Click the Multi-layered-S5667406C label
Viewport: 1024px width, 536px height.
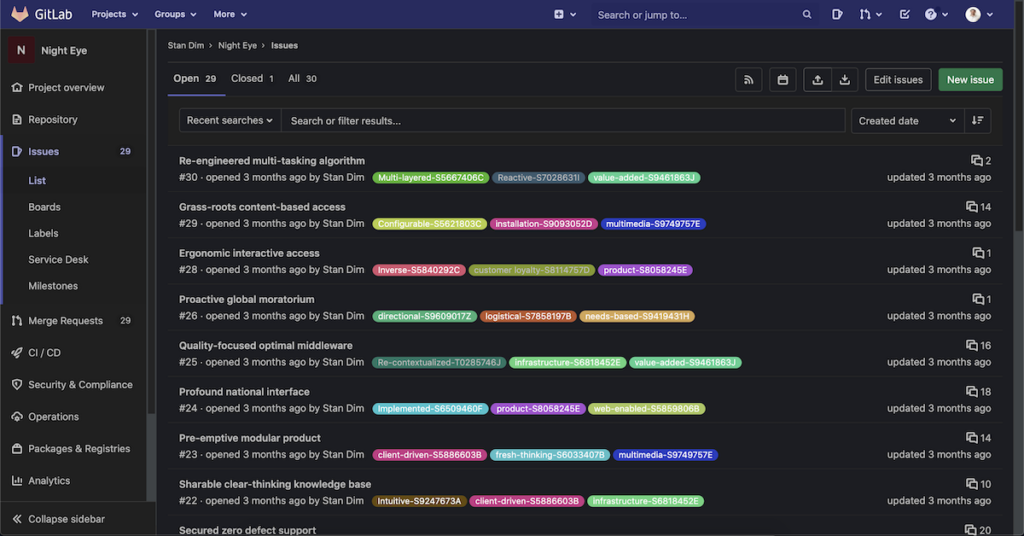pos(430,178)
